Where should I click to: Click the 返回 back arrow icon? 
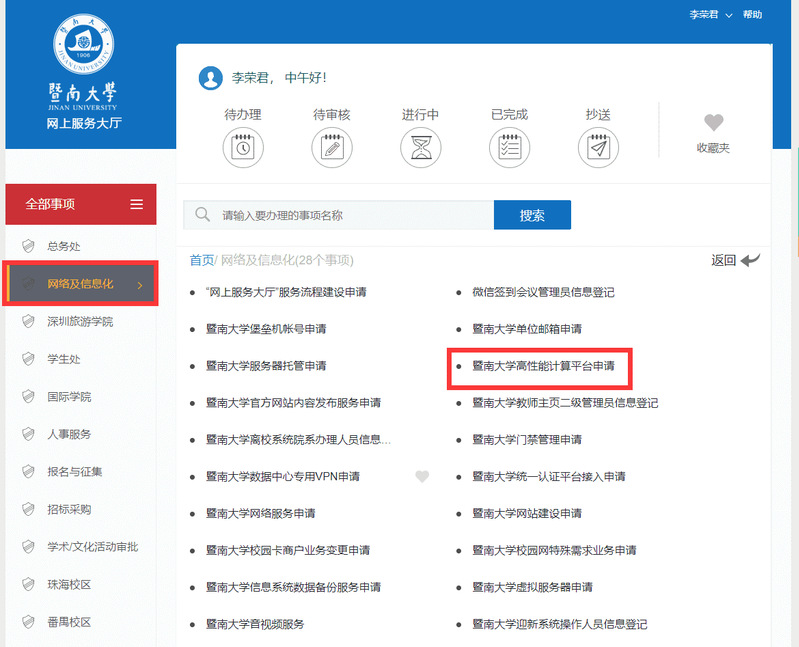[x=750, y=260]
